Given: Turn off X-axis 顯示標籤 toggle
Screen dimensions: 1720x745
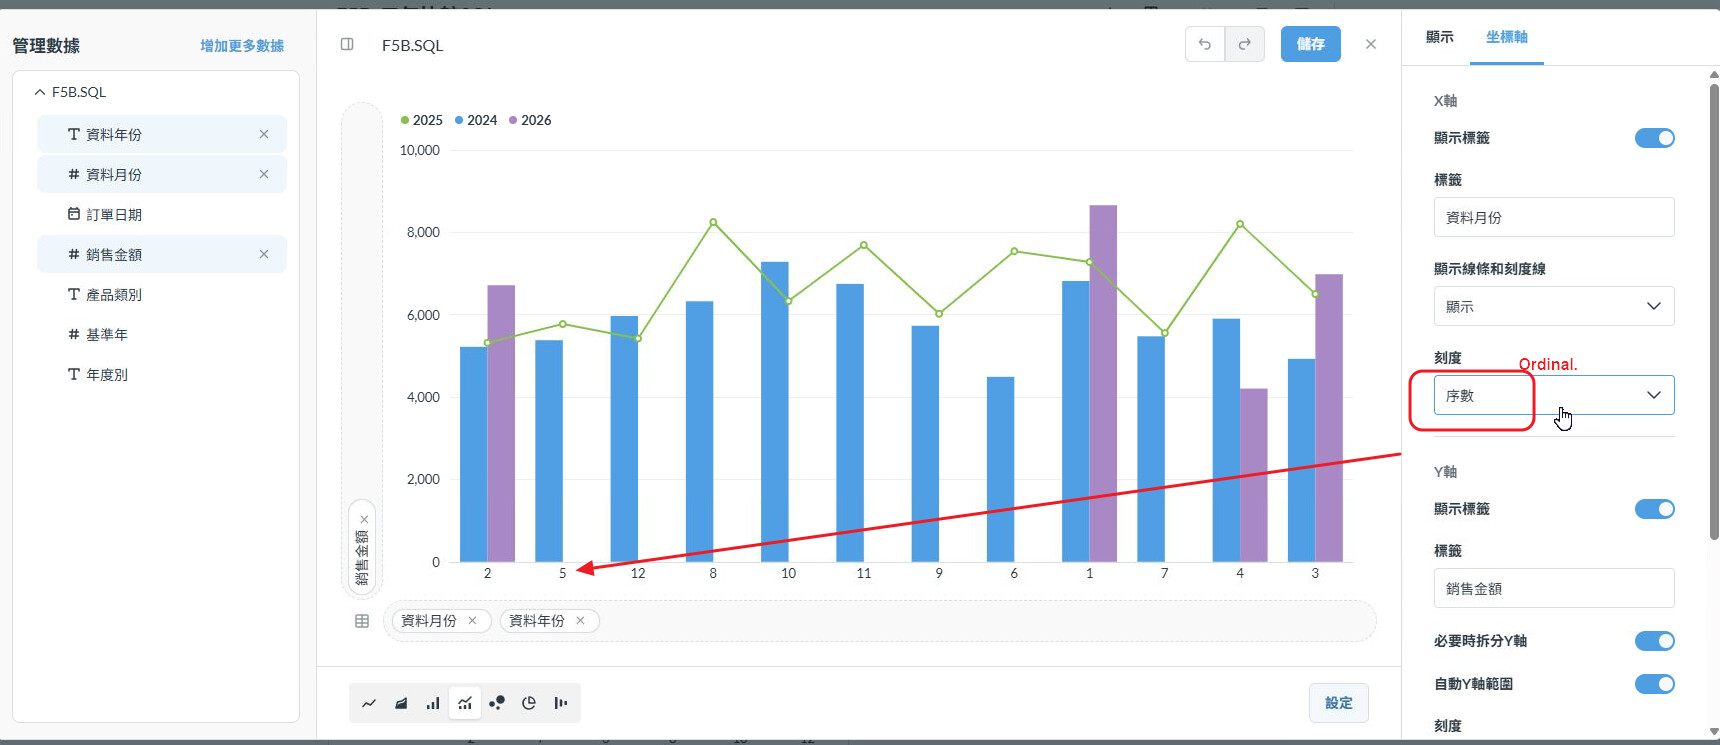Looking at the screenshot, I should pos(1654,138).
